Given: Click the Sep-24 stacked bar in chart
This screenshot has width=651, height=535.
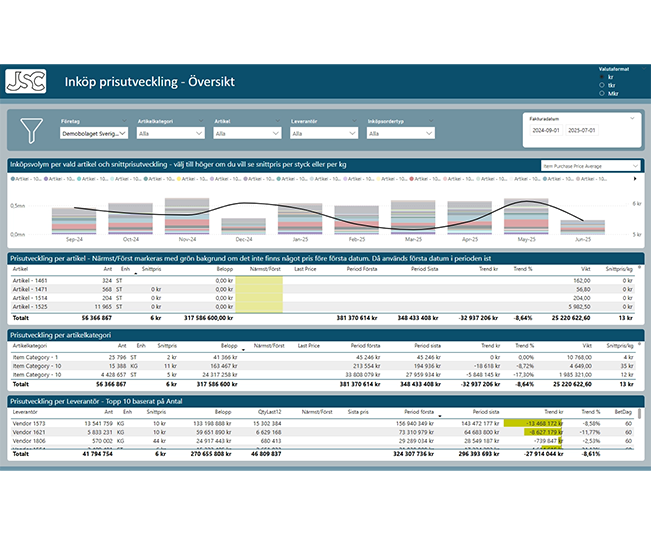Looking at the screenshot, I should (x=74, y=221).
